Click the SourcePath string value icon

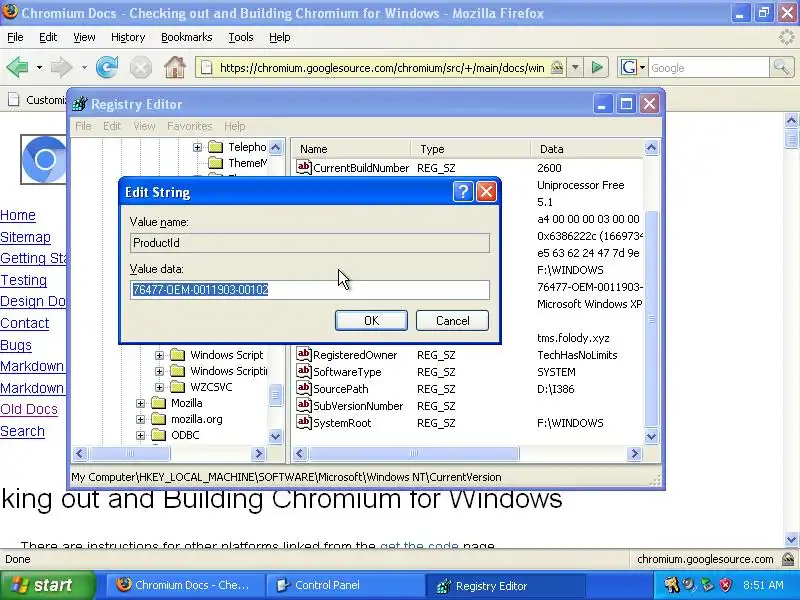pos(304,388)
